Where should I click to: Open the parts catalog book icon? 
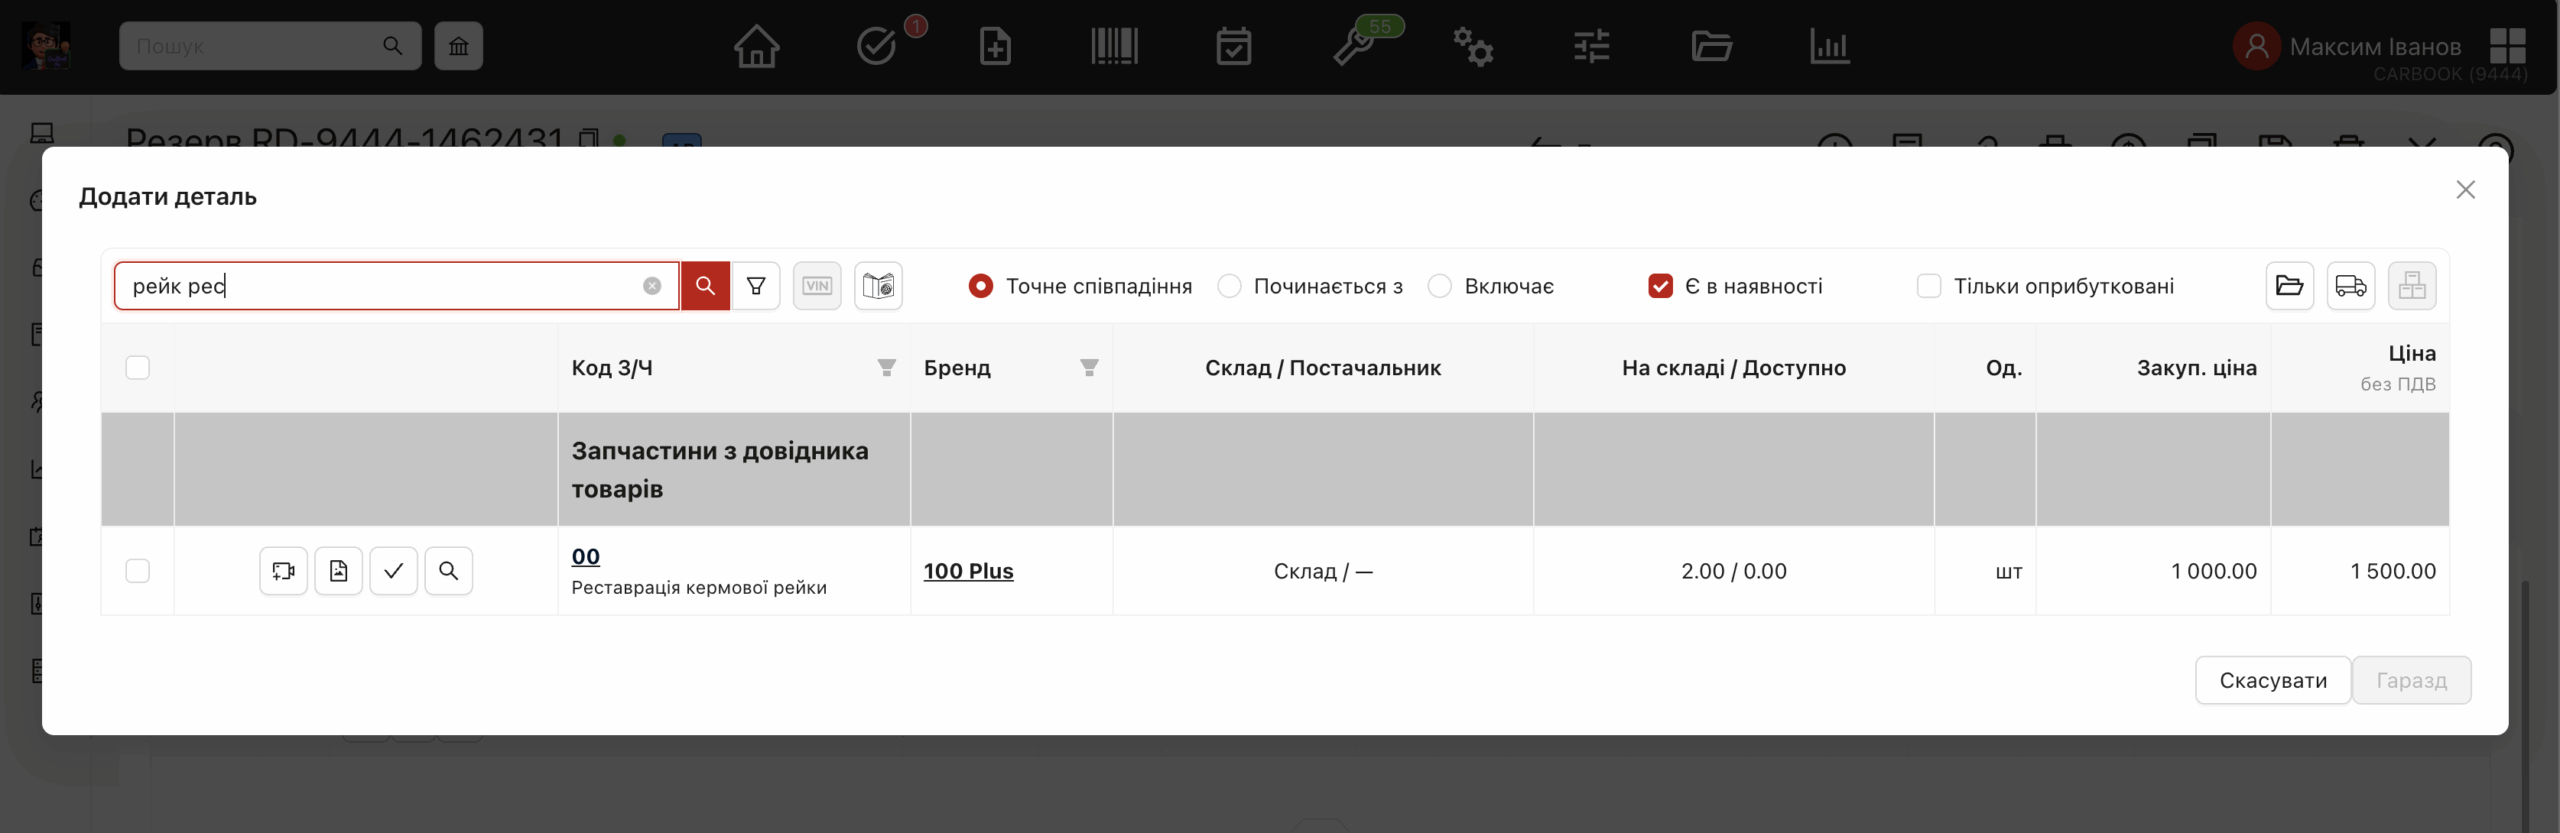coord(878,286)
